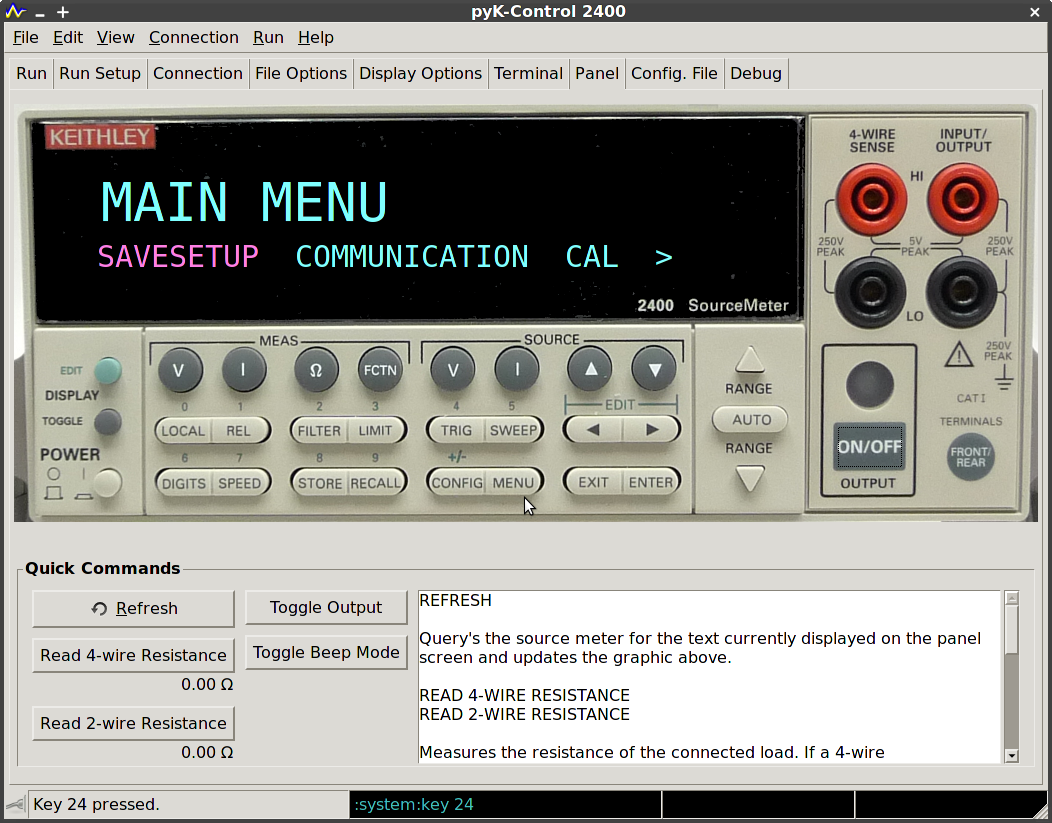Switch to the Run Setup tab
The image size is (1052, 823).
tap(100, 73)
